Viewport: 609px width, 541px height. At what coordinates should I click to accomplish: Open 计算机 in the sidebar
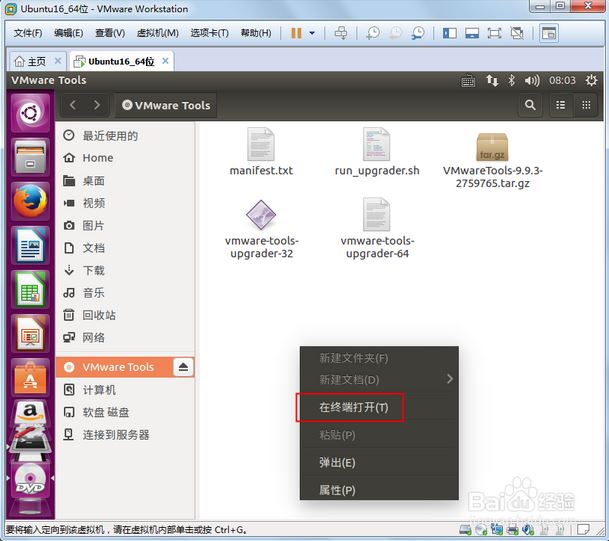(x=125, y=390)
